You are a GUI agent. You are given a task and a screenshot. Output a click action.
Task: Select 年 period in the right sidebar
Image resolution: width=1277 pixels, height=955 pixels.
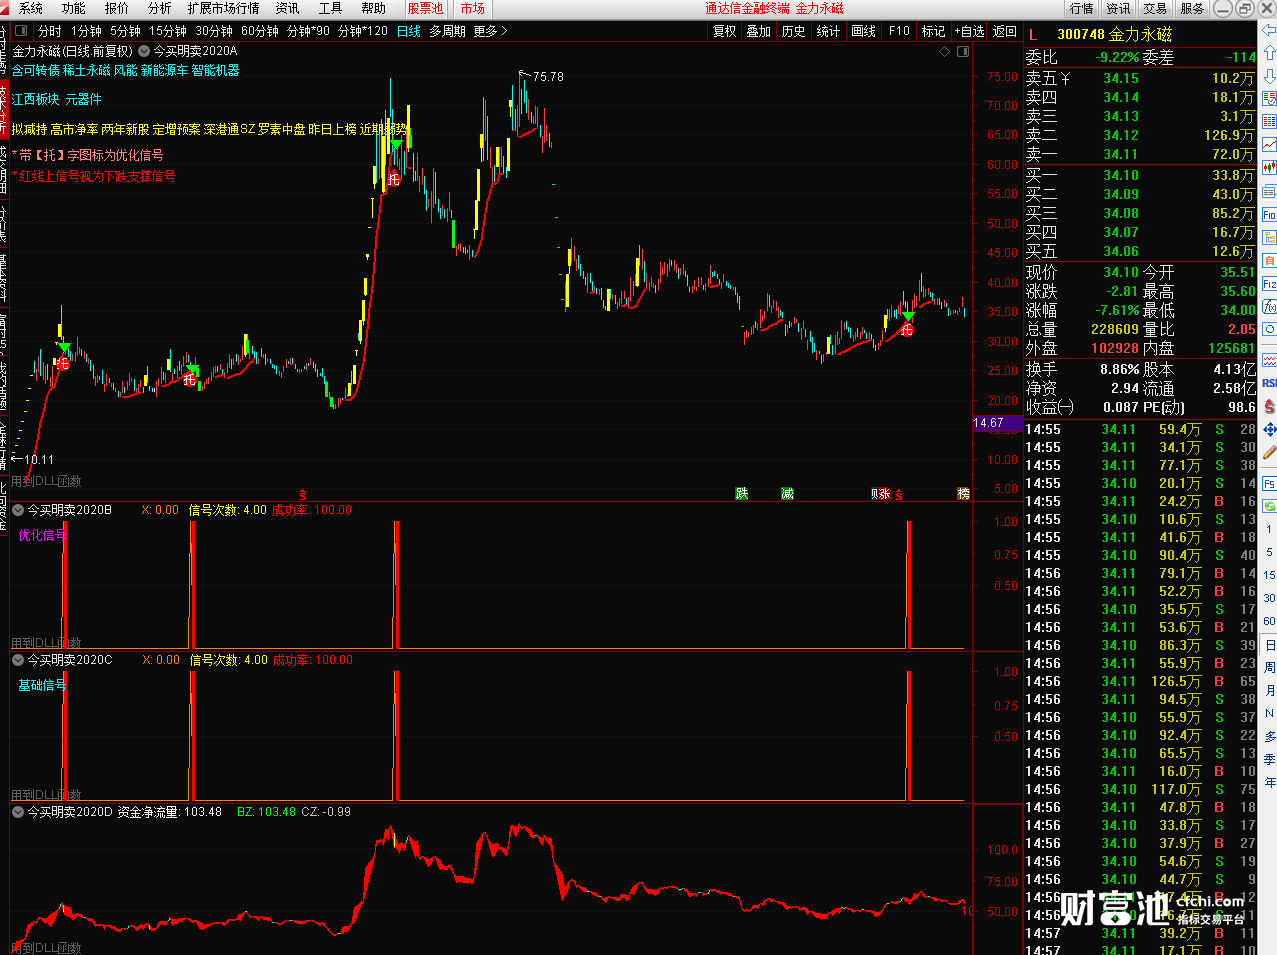(x=1269, y=782)
